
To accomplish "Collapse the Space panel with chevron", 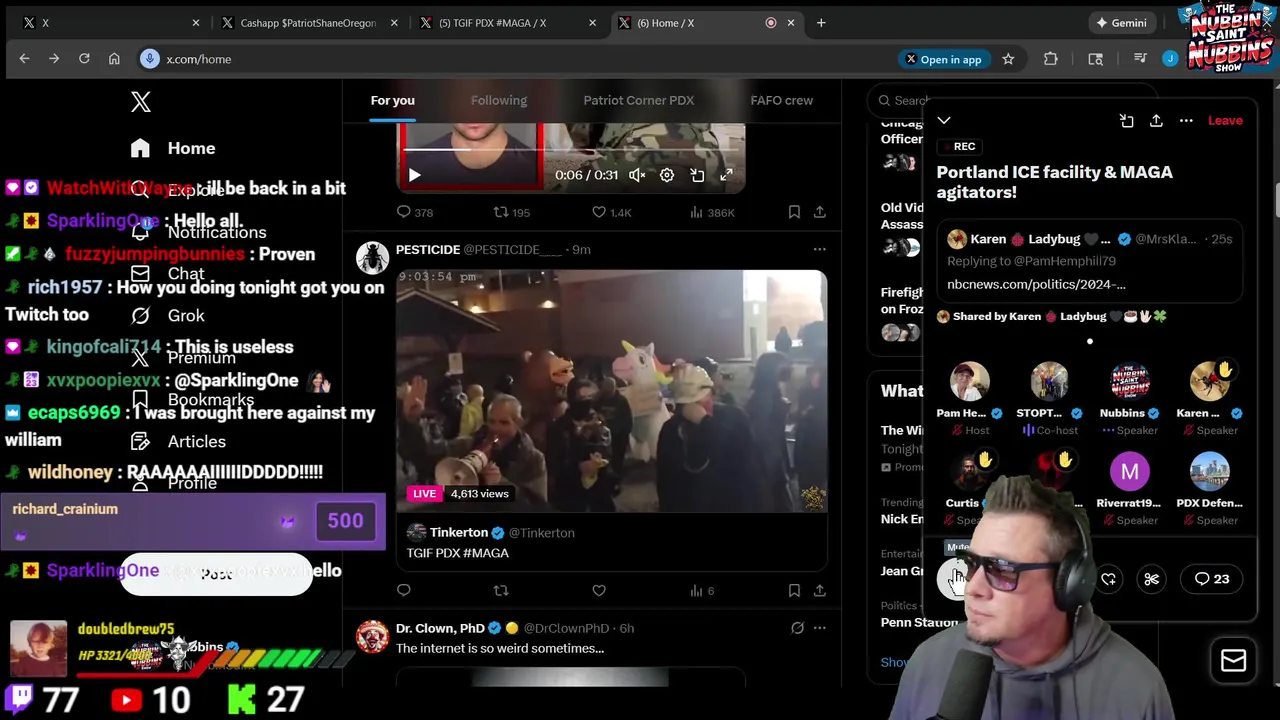I will click(x=944, y=121).
